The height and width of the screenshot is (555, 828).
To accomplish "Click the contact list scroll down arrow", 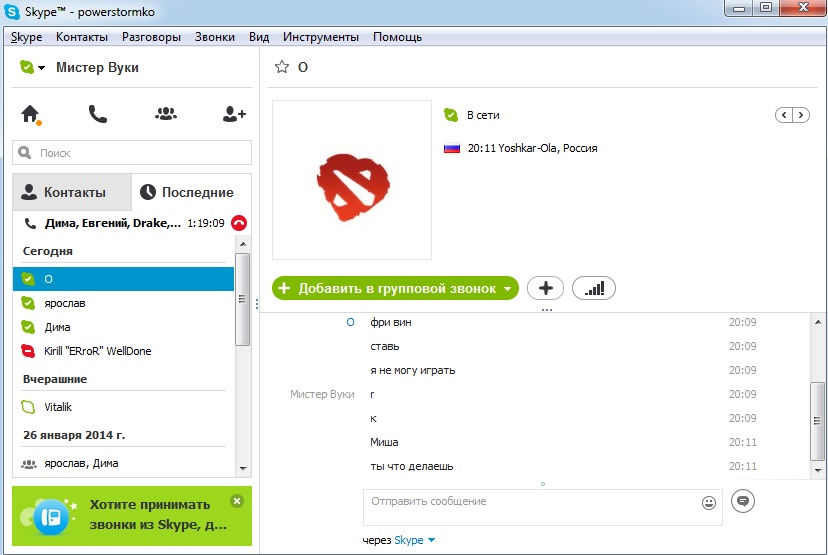I will point(243,468).
